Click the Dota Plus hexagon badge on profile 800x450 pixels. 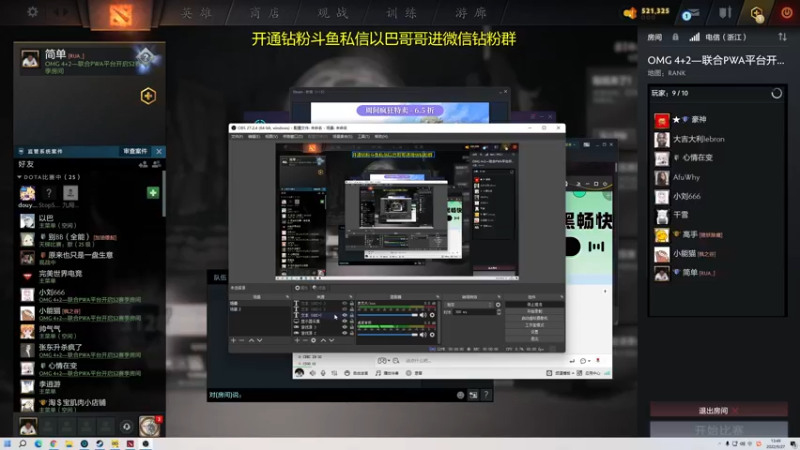tap(148, 96)
